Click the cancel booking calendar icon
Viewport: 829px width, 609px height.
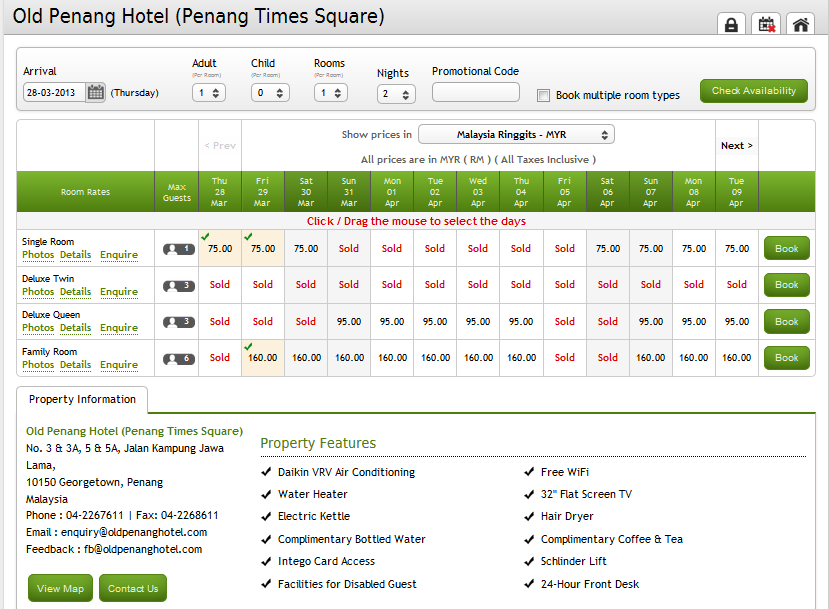click(x=766, y=24)
